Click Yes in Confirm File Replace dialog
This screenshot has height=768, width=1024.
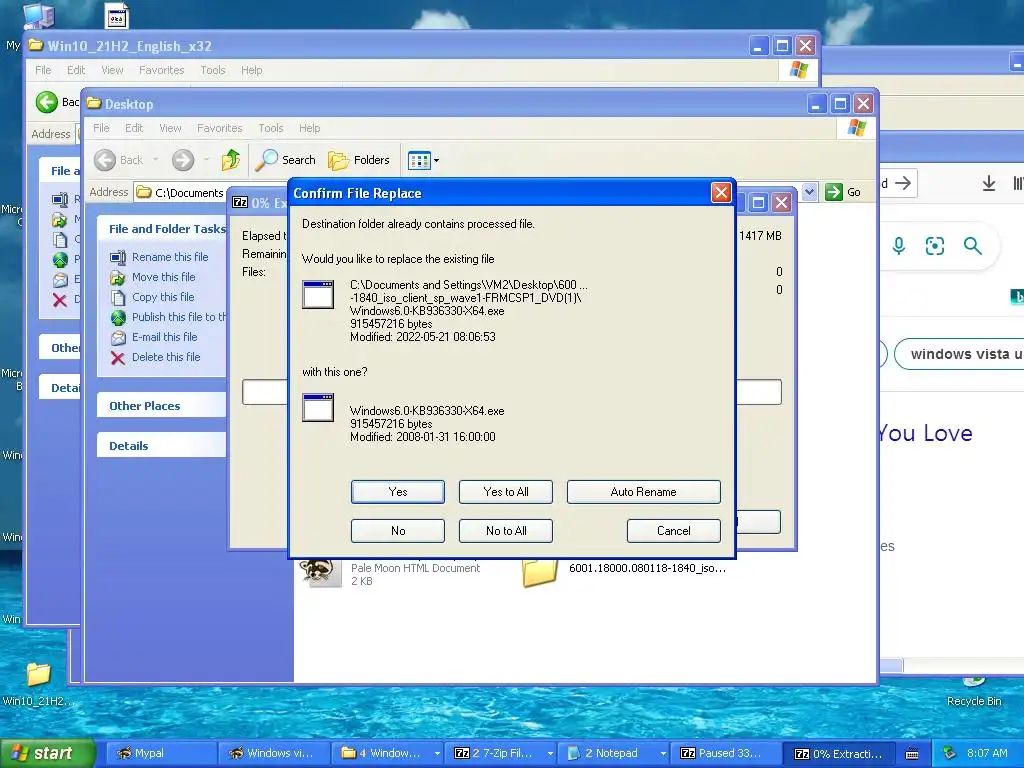pyautogui.click(x=397, y=492)
